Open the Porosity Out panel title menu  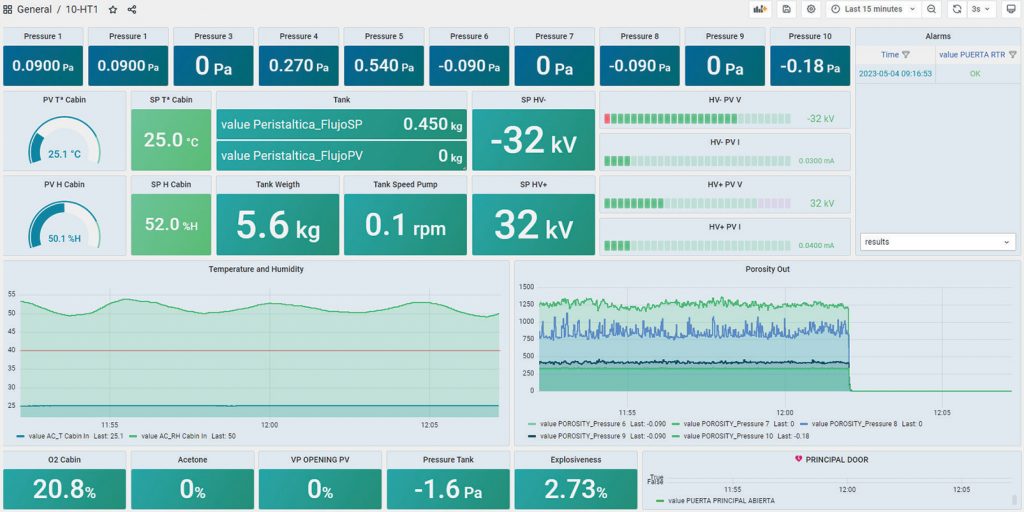pyautogui.click(x=767, y=269)
